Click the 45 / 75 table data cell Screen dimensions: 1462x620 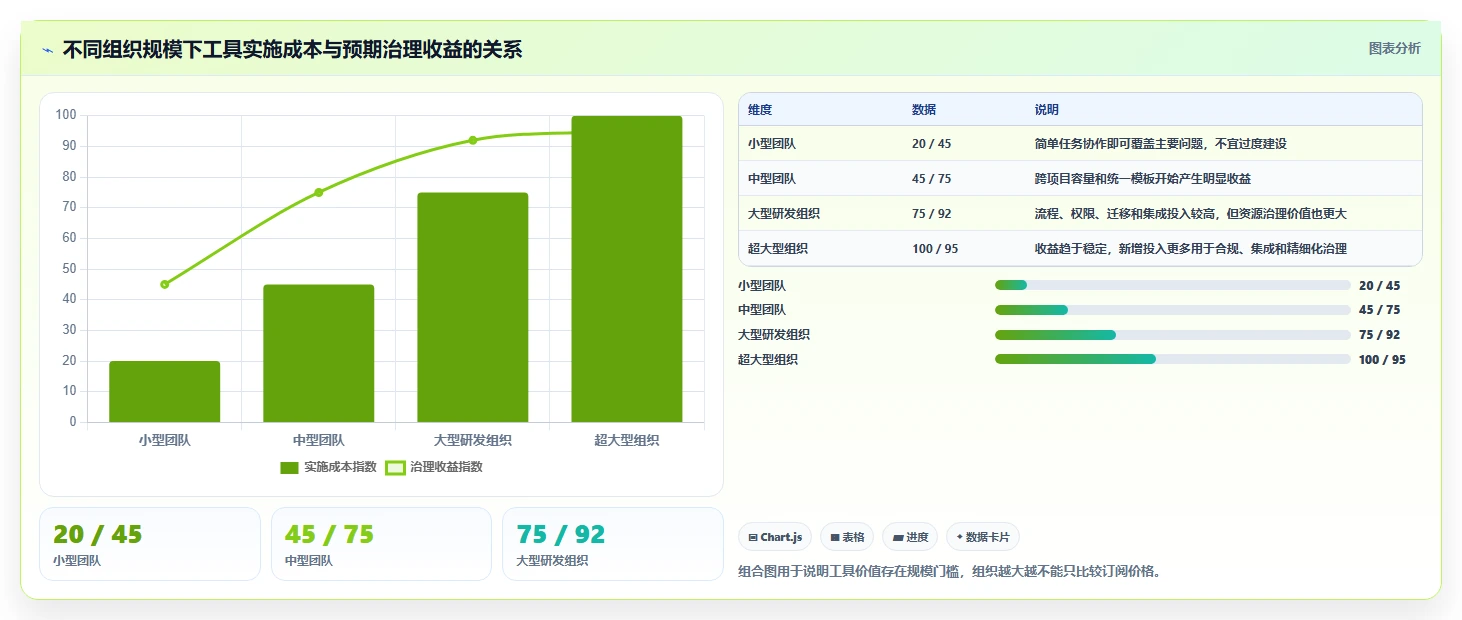pyautogui.click(x=932, y=179)
